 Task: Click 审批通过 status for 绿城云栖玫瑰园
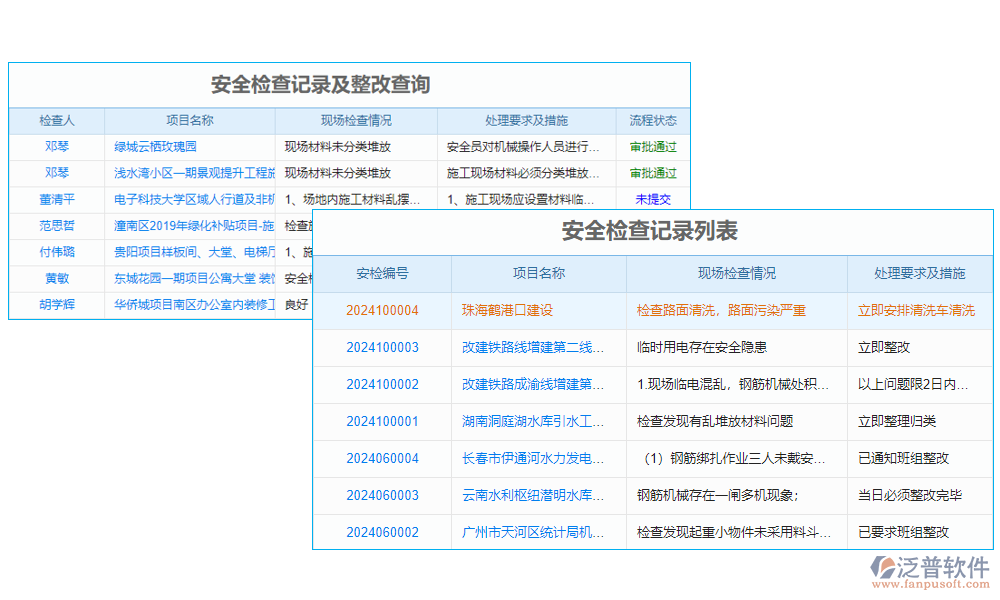pos(654,146)
